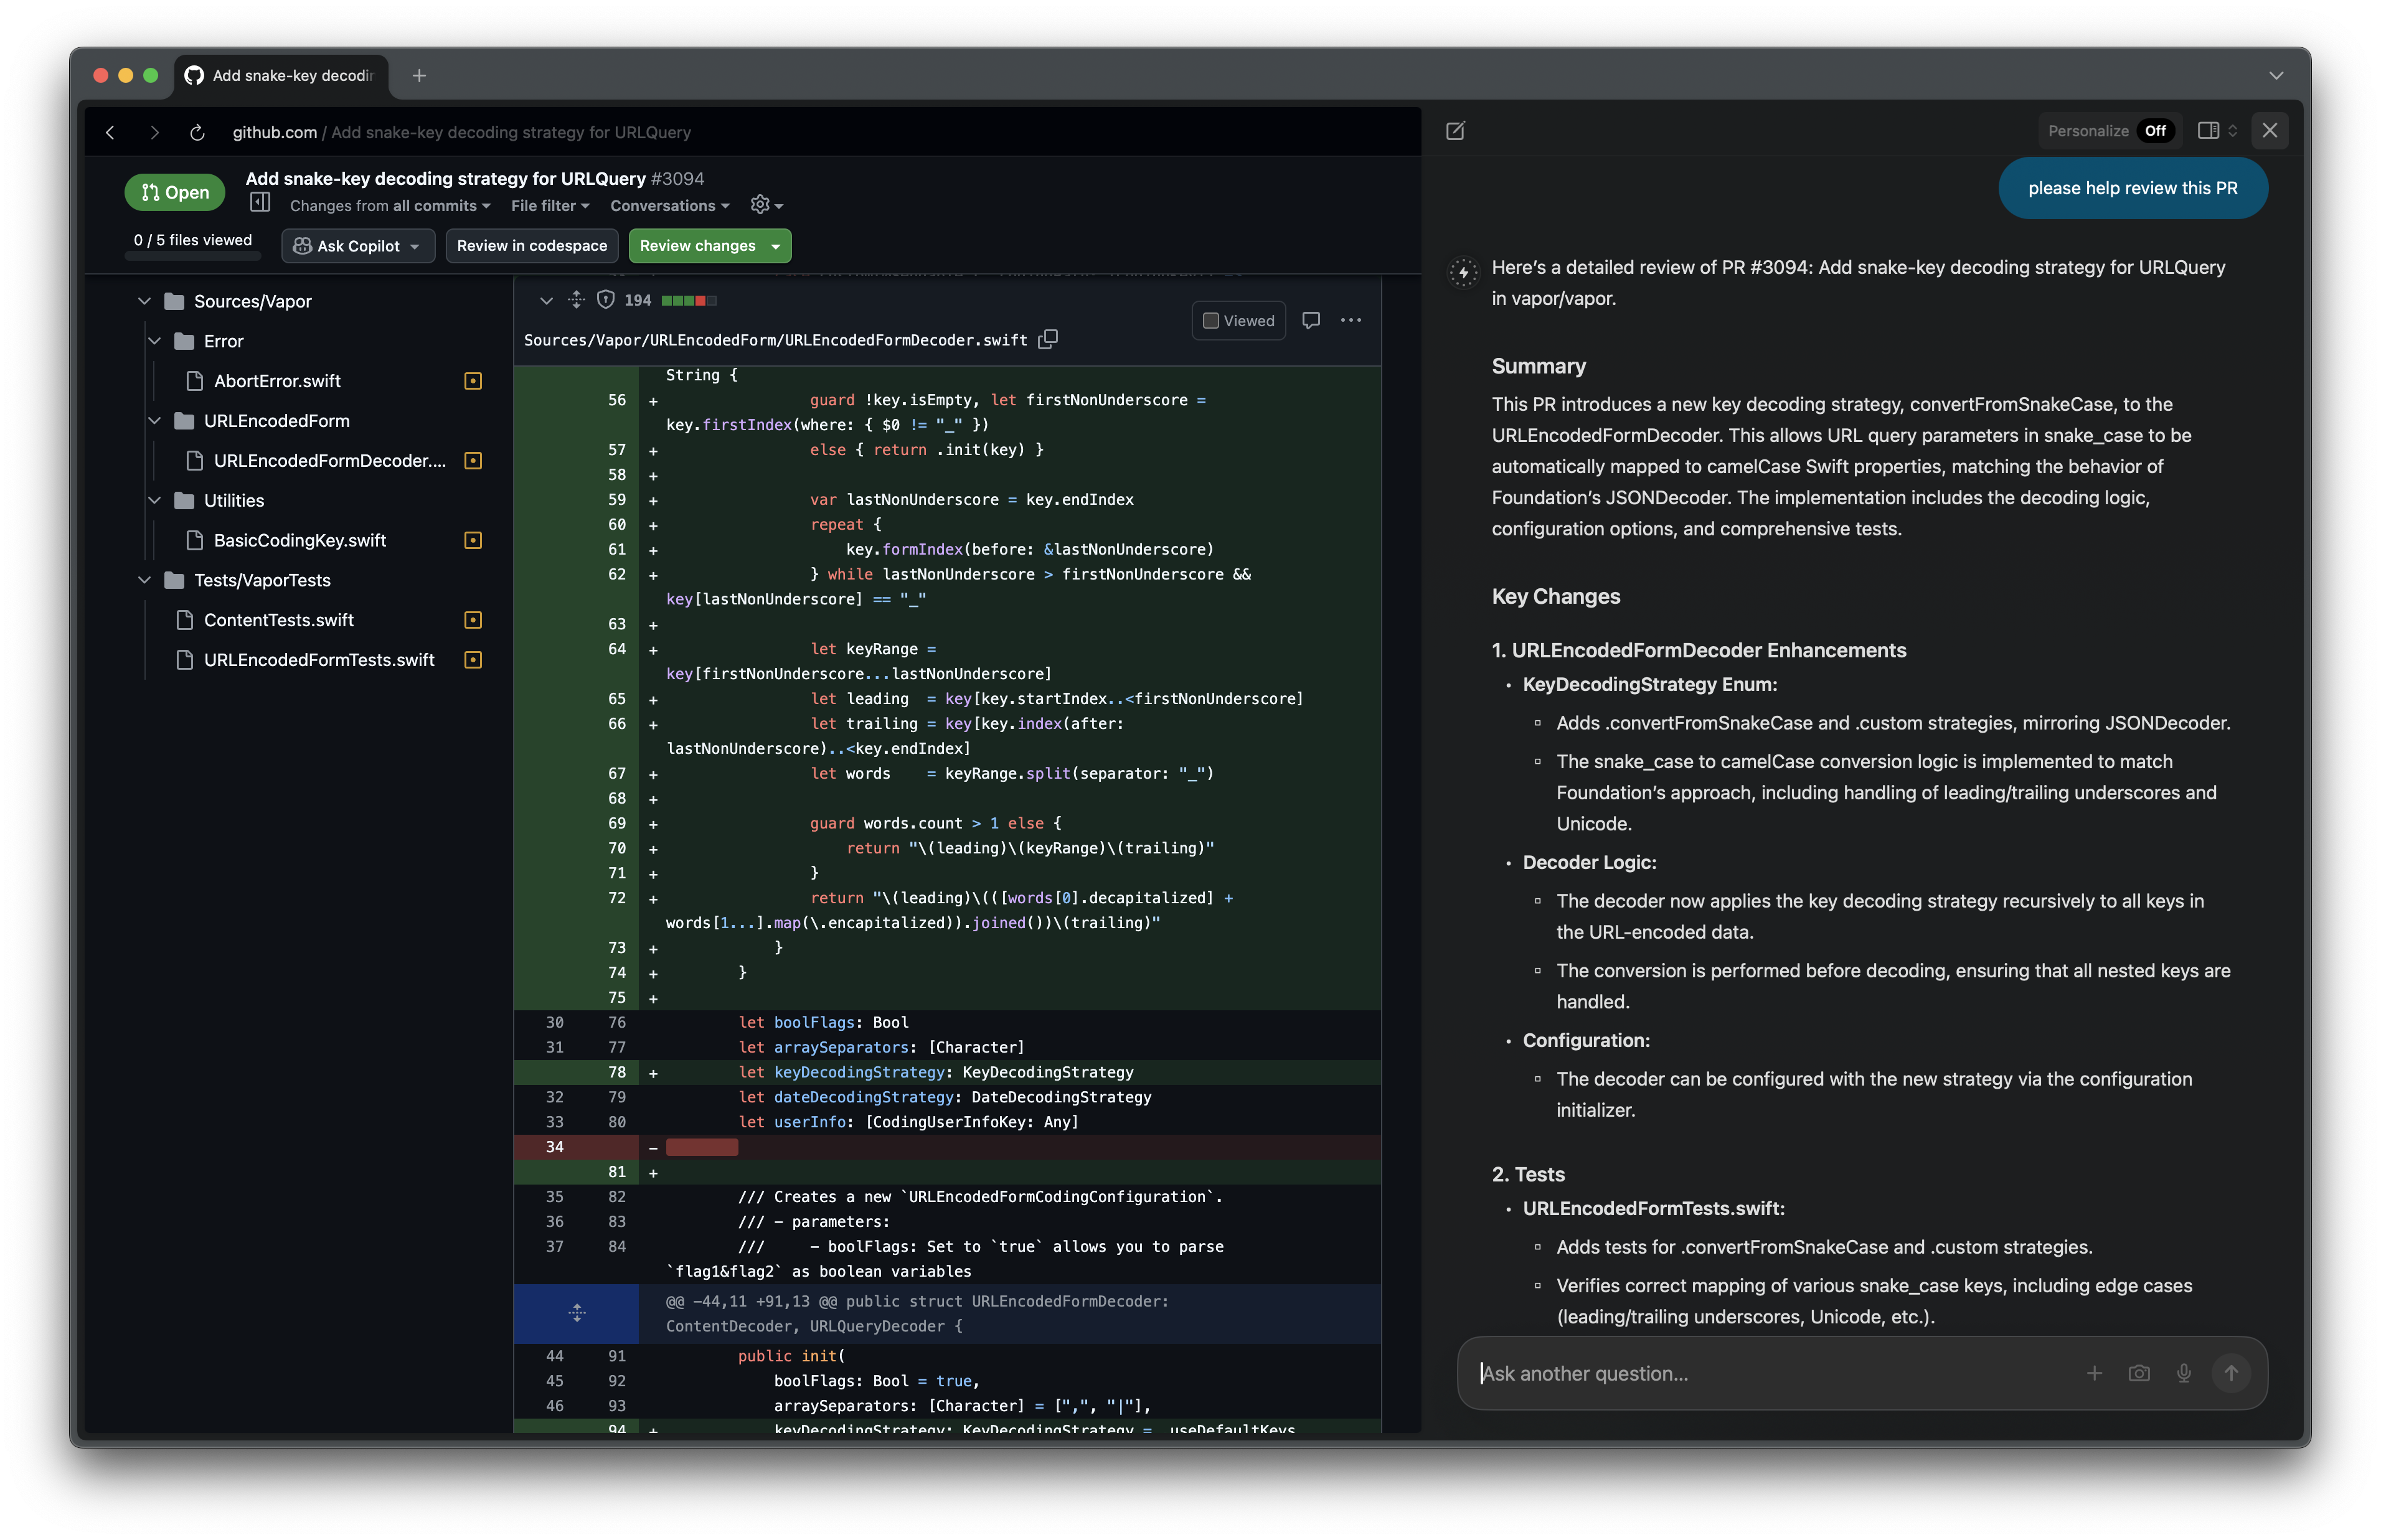Image resolution: width=2381 pixels, height=1540 pixels.
Task: Click the microphone voice input icon
Action: 2183,1373
